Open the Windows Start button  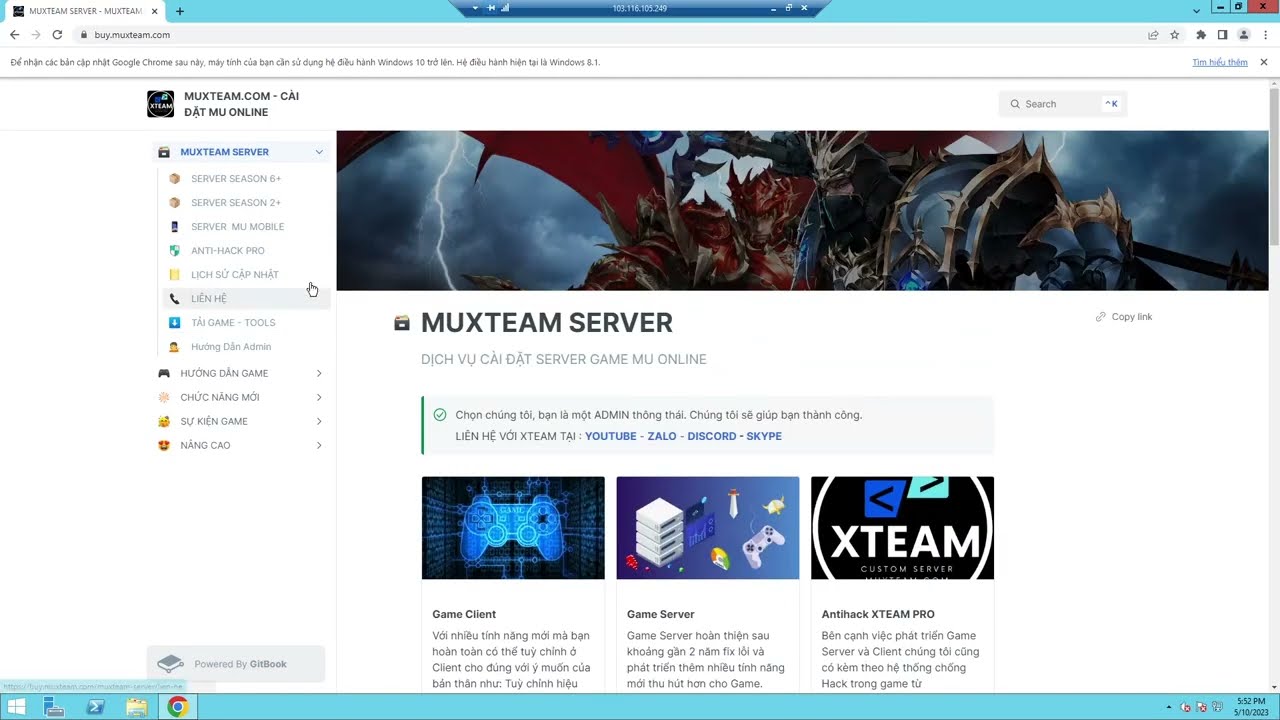pyautogui.click(x=17, y=707)
